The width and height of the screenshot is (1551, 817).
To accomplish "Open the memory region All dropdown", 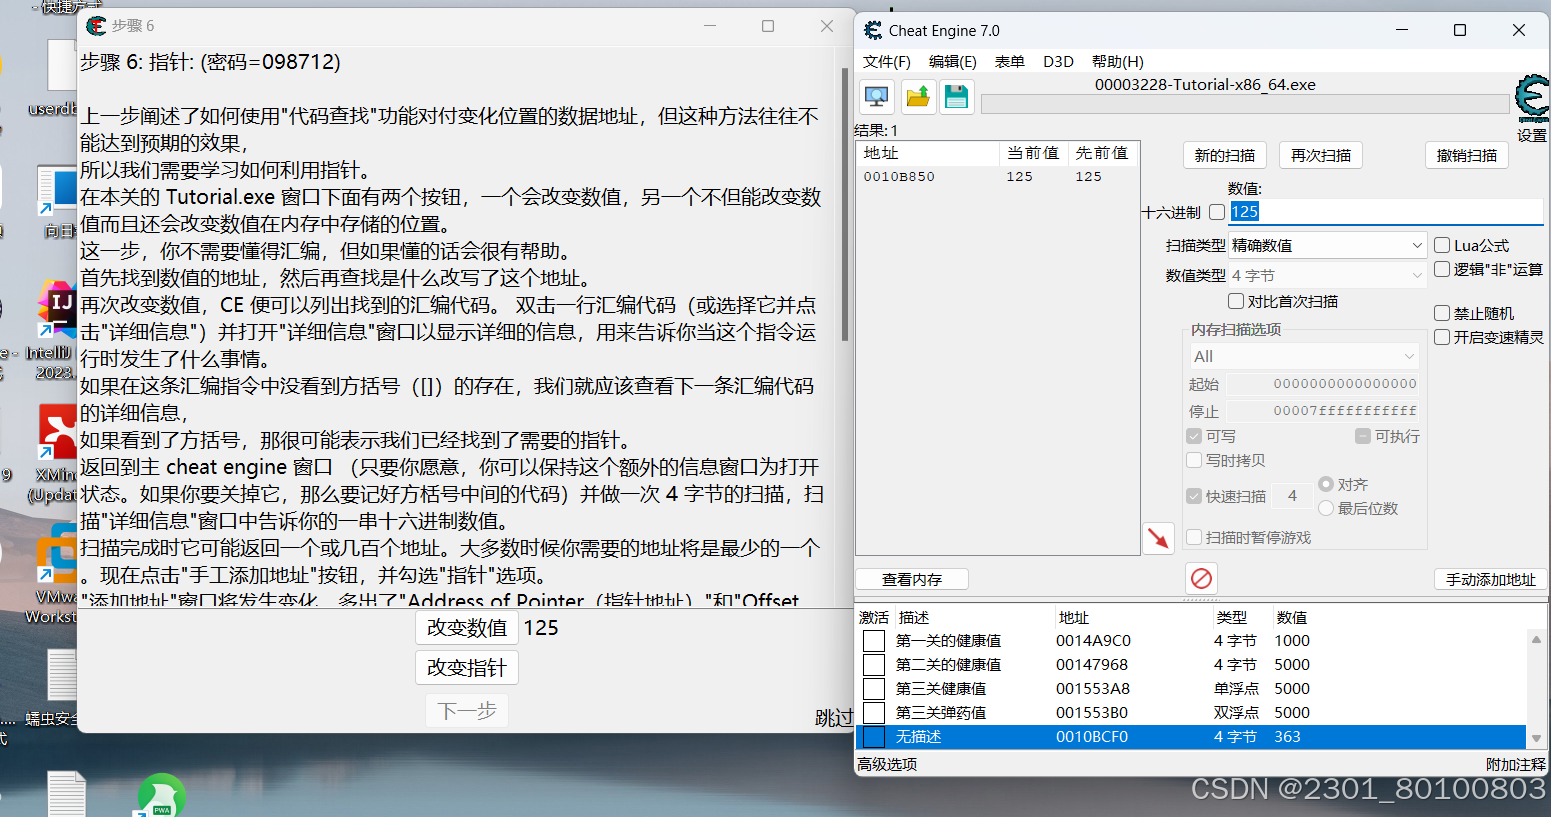I will [1304, 356].
